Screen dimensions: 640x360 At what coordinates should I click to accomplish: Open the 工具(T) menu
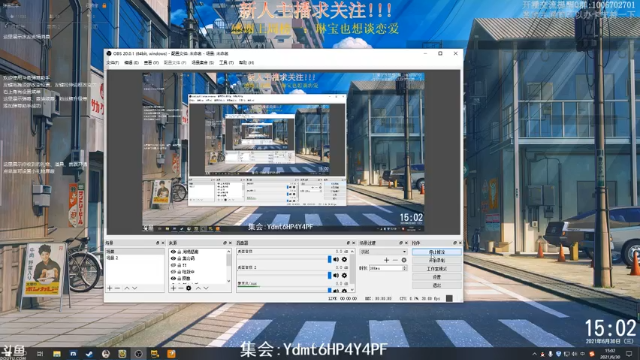click(226, 62)
